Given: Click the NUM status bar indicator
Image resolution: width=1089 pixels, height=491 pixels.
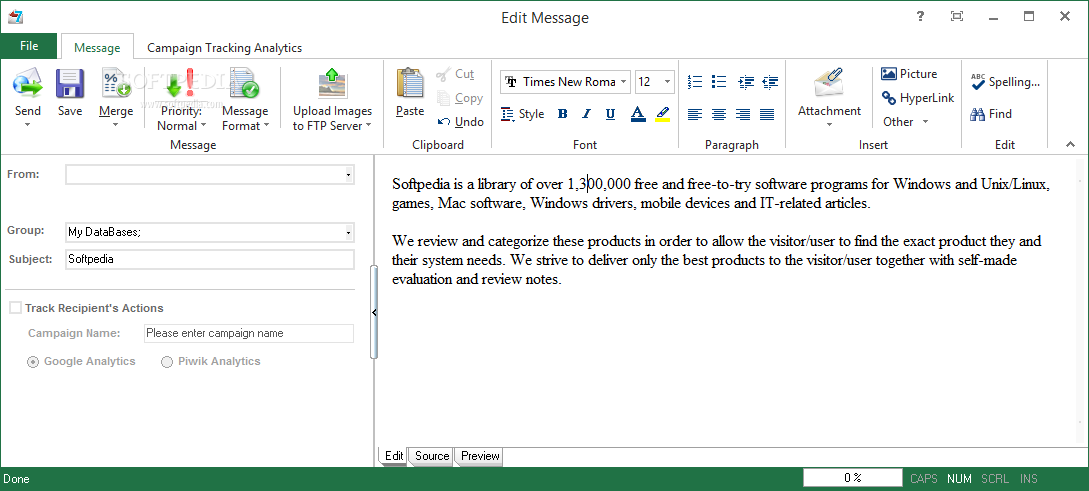Looking at the screenshot, I should click(x=959, y=478).
